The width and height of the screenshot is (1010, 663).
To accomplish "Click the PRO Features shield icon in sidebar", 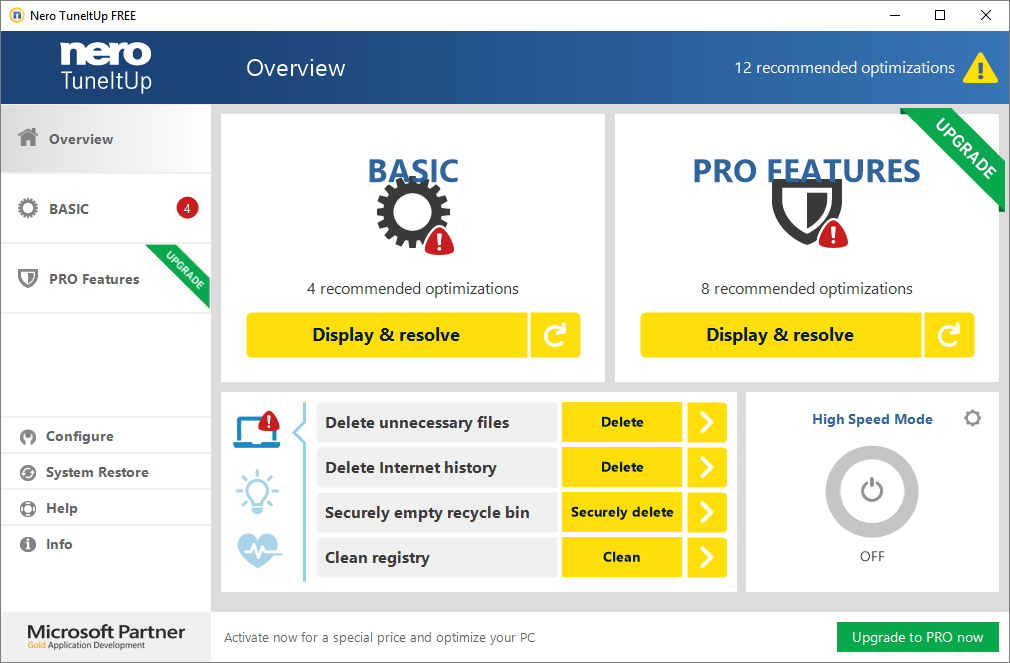I will pyautogui.click(x=28, y=278).
